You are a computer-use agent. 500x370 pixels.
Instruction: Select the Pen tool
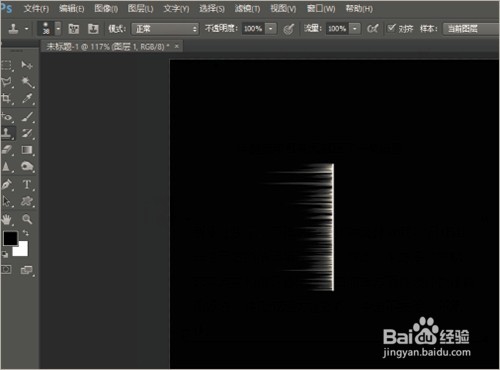[x=7, y=184]
